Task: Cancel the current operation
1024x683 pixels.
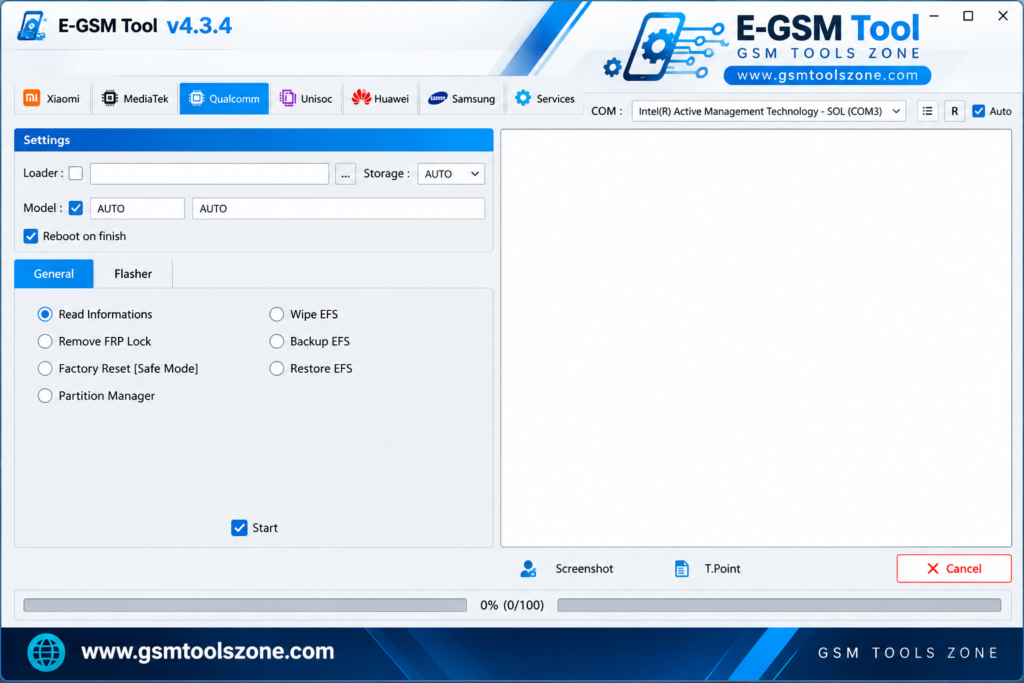Action: pyautogui.click(x=954, y=569)
